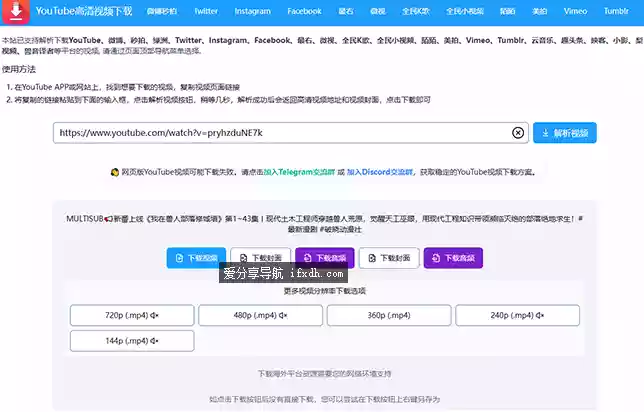
Task: Click the last purple 下载高清 button
Action: click(x=453, y=258)
